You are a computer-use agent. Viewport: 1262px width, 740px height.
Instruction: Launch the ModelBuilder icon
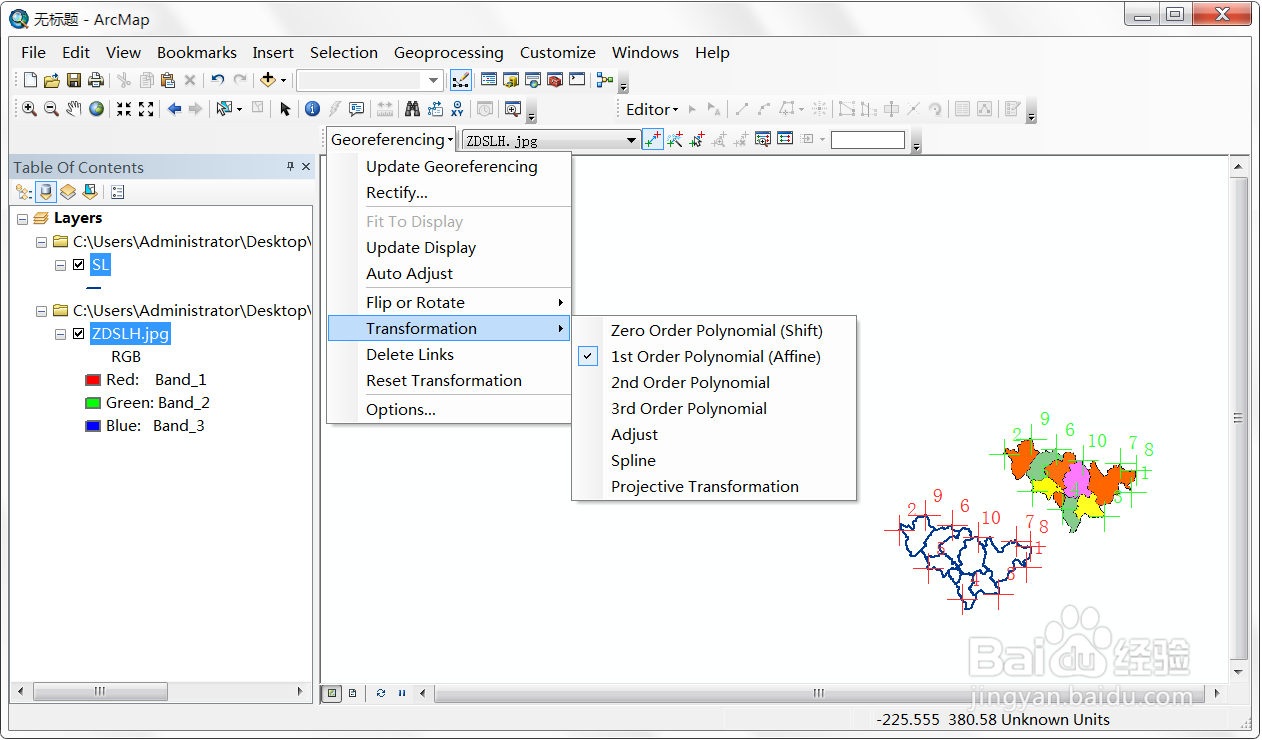tap(605, 80)
